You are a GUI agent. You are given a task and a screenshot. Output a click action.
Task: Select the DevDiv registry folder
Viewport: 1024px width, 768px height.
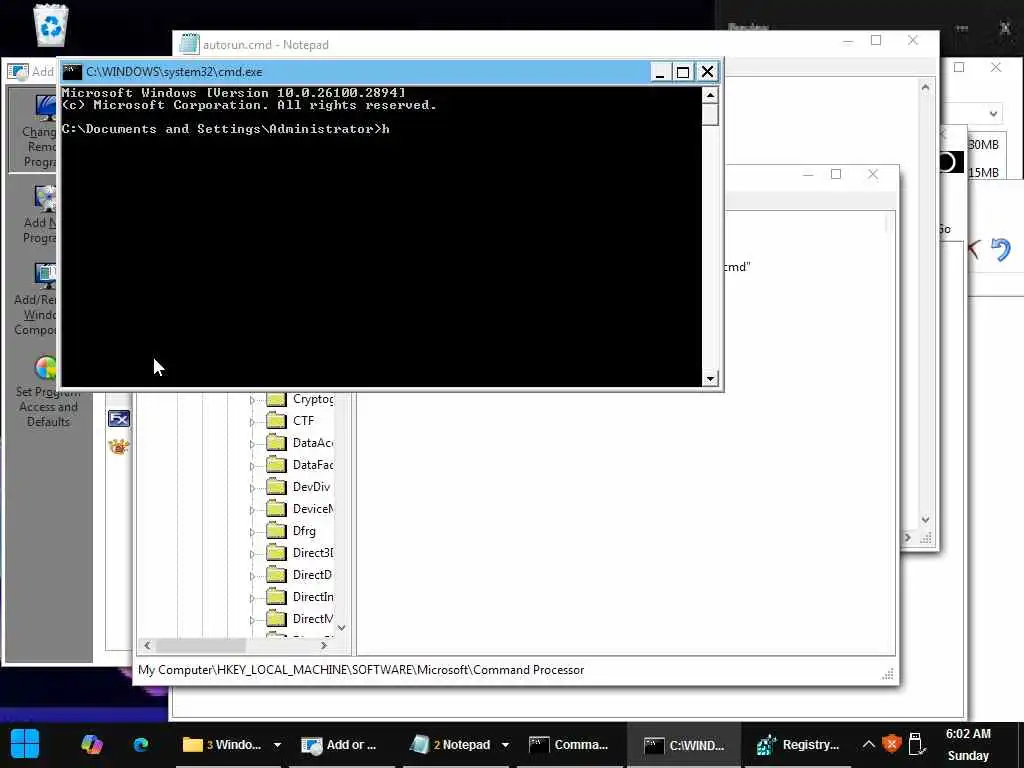(299, 487)
